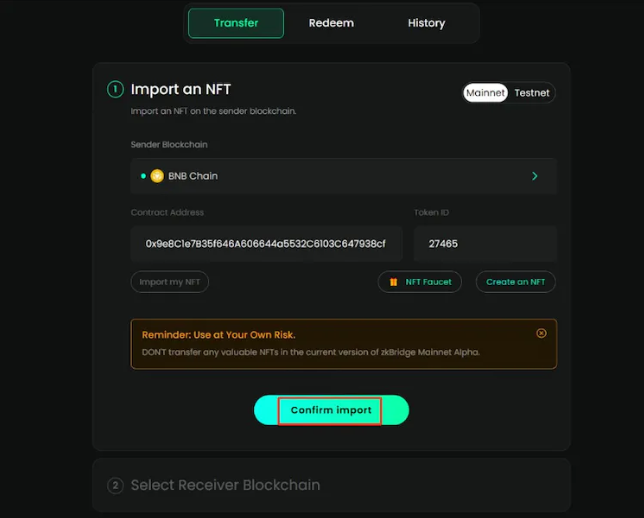Click the step 2 circle icon
This screenshot has height=518, width=644.
coord(115,485)
